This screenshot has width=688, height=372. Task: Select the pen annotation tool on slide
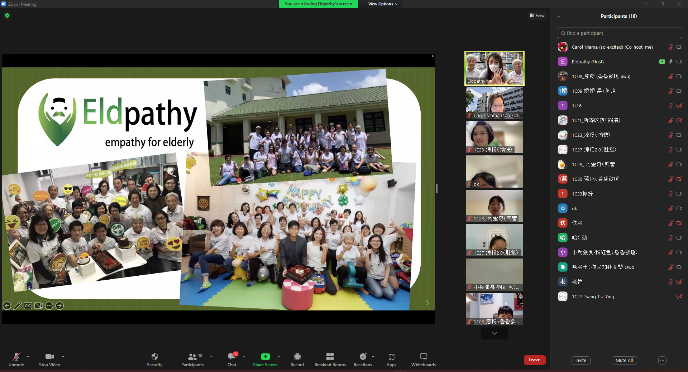pos(17,306)
